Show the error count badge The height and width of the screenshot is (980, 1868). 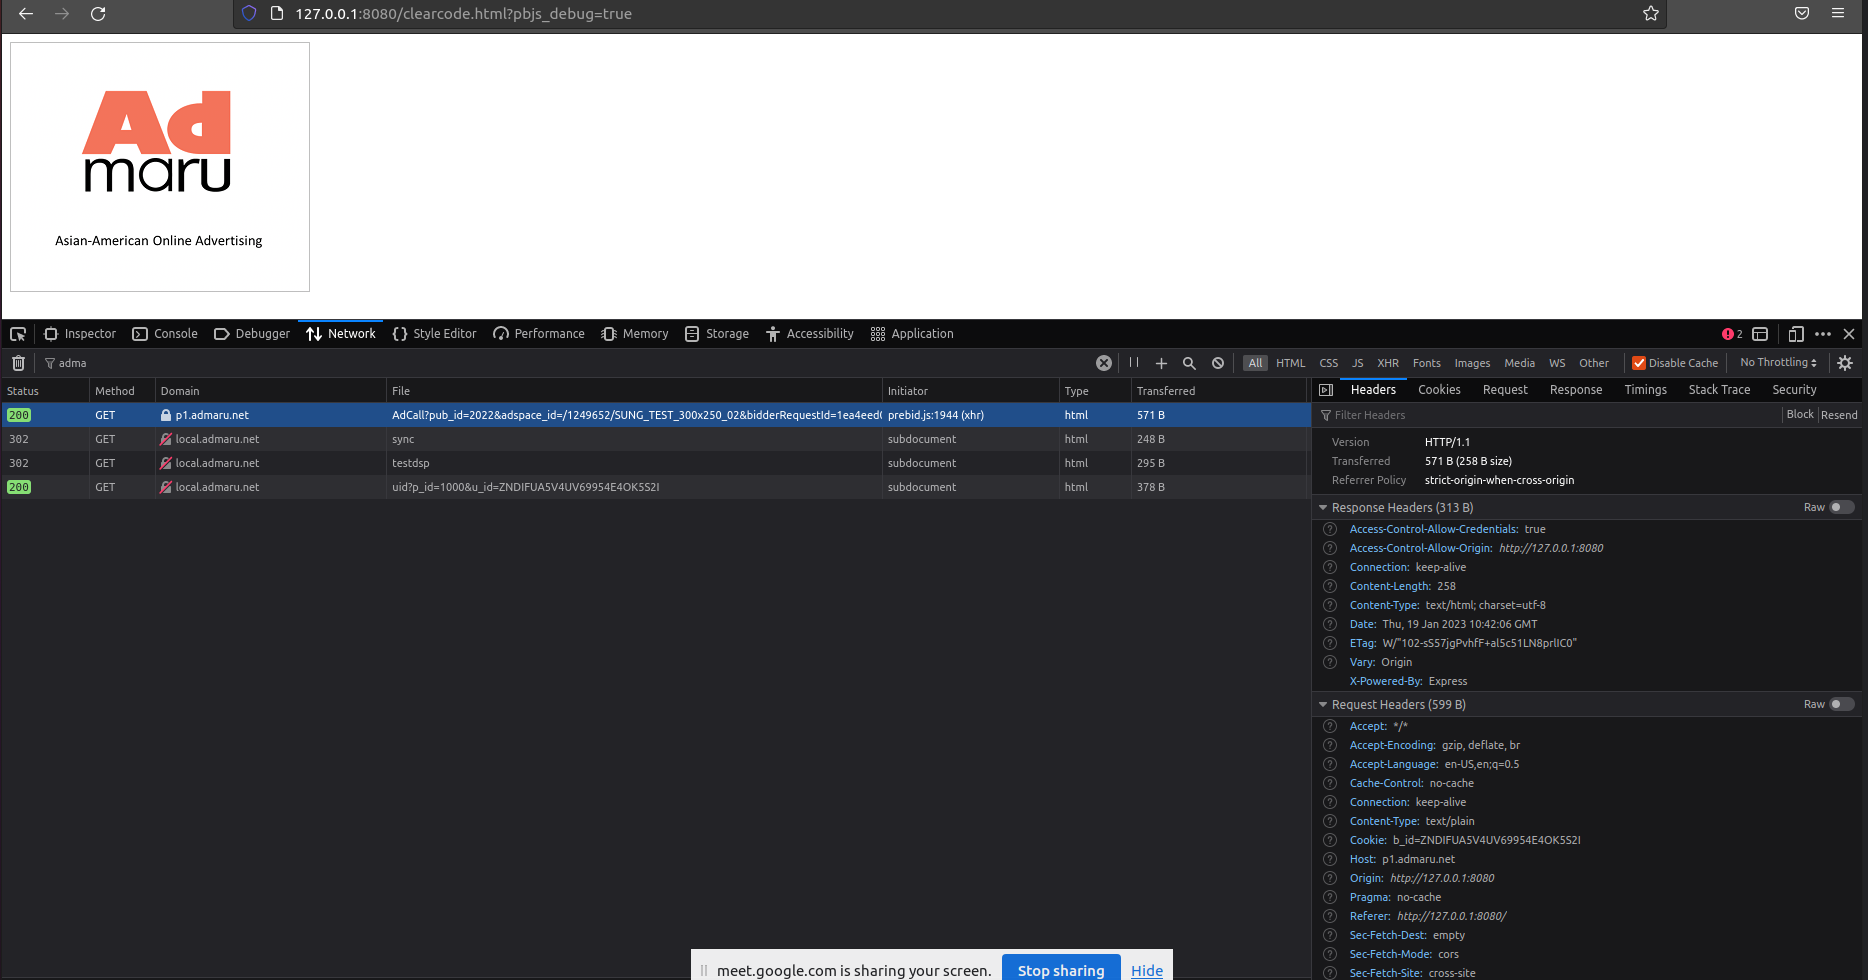pos(1732,334)
